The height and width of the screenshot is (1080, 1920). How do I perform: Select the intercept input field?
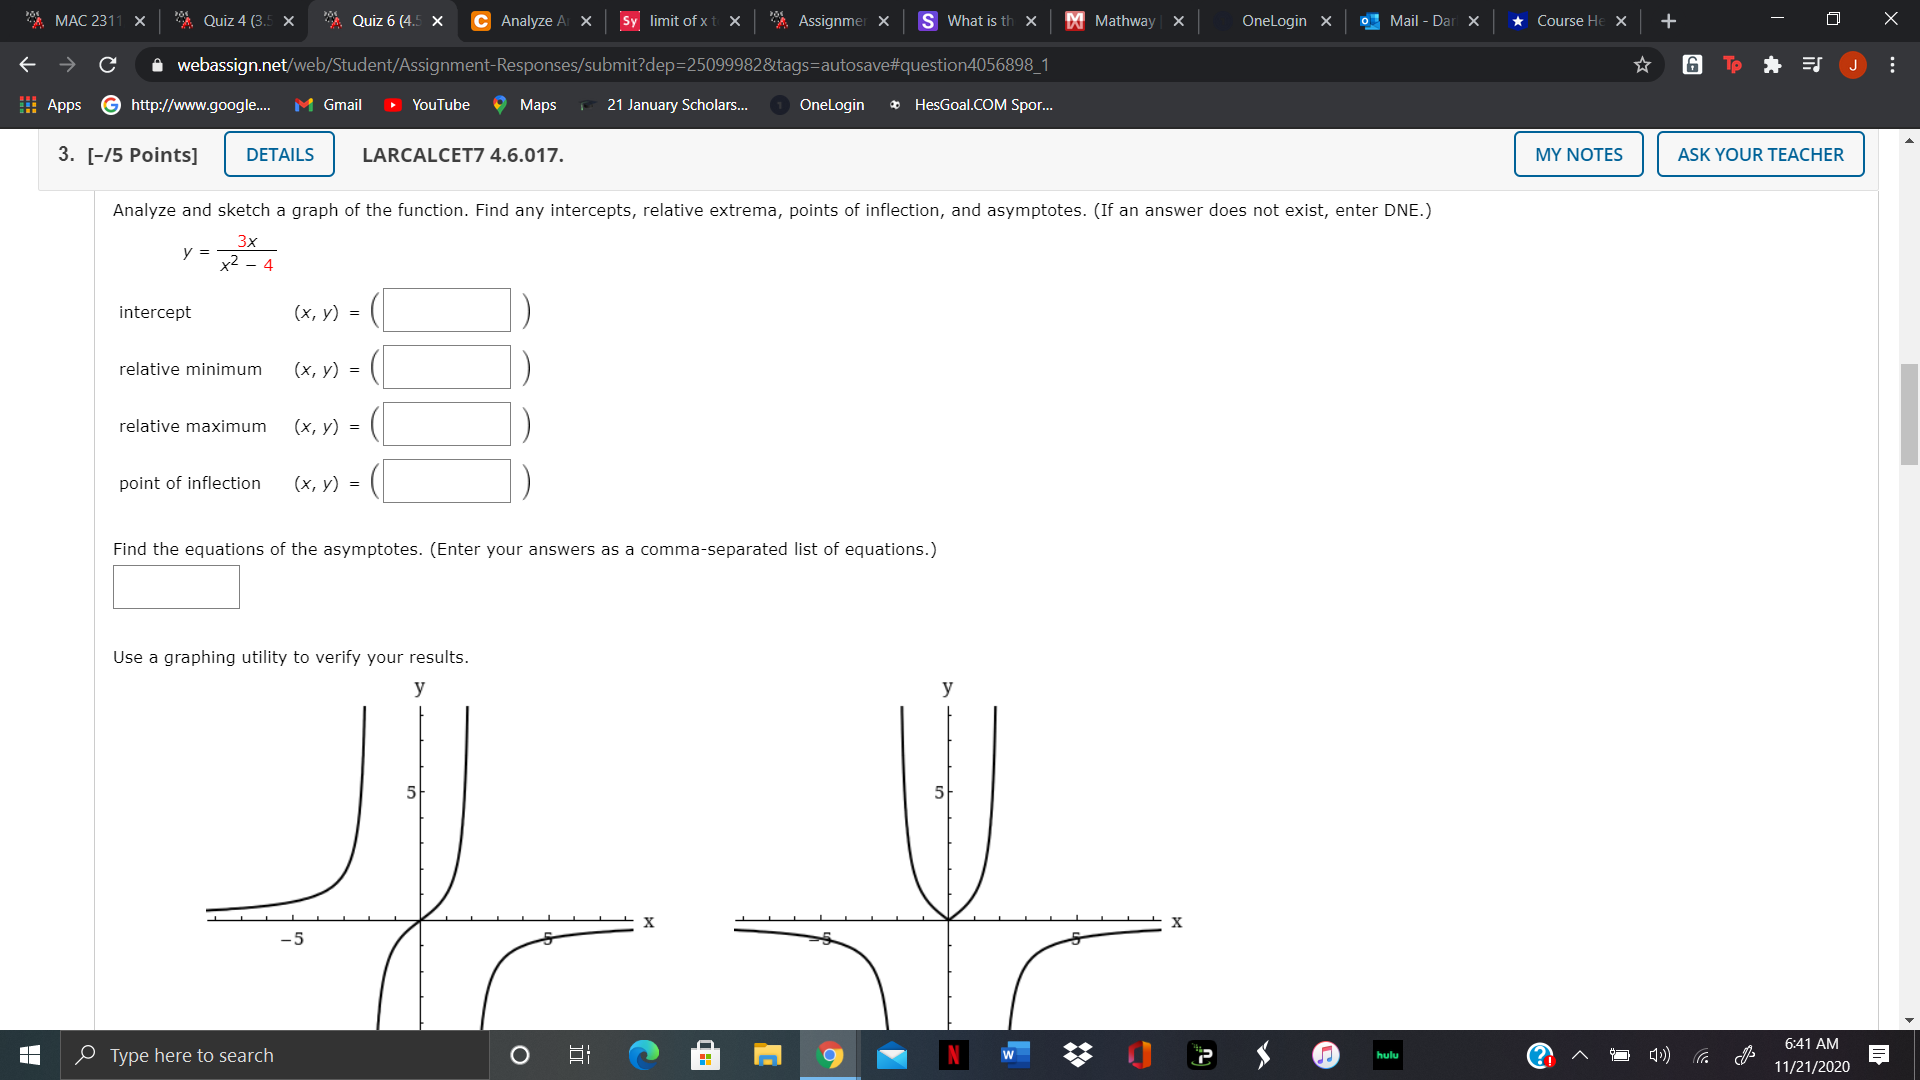point(448,310)
